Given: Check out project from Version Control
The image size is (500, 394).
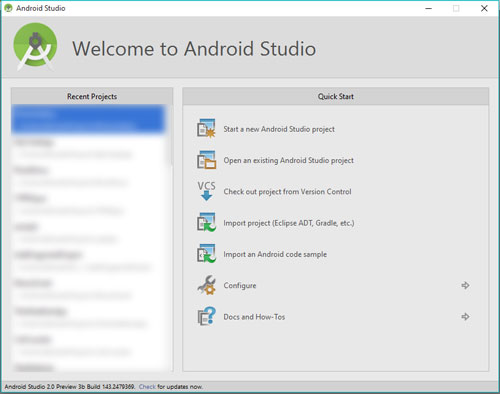Looking at the screenshot, I should pos(287,192).
